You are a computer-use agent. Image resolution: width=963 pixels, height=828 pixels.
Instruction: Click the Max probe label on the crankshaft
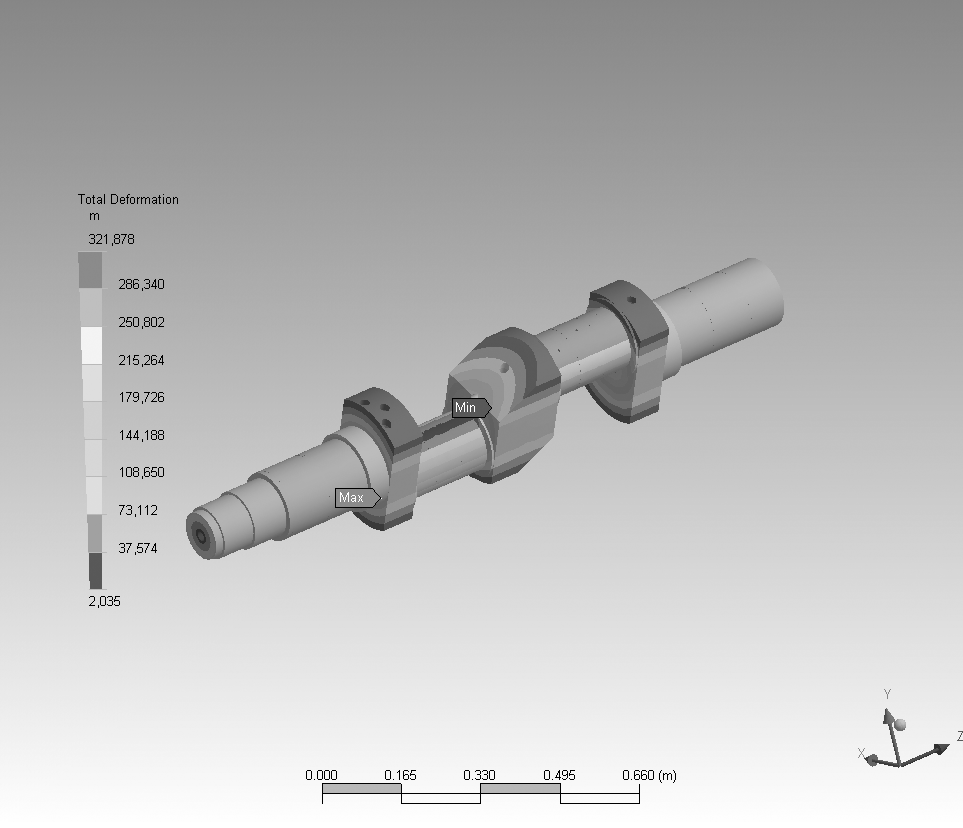pyautogui.click(x=357, y=498)
